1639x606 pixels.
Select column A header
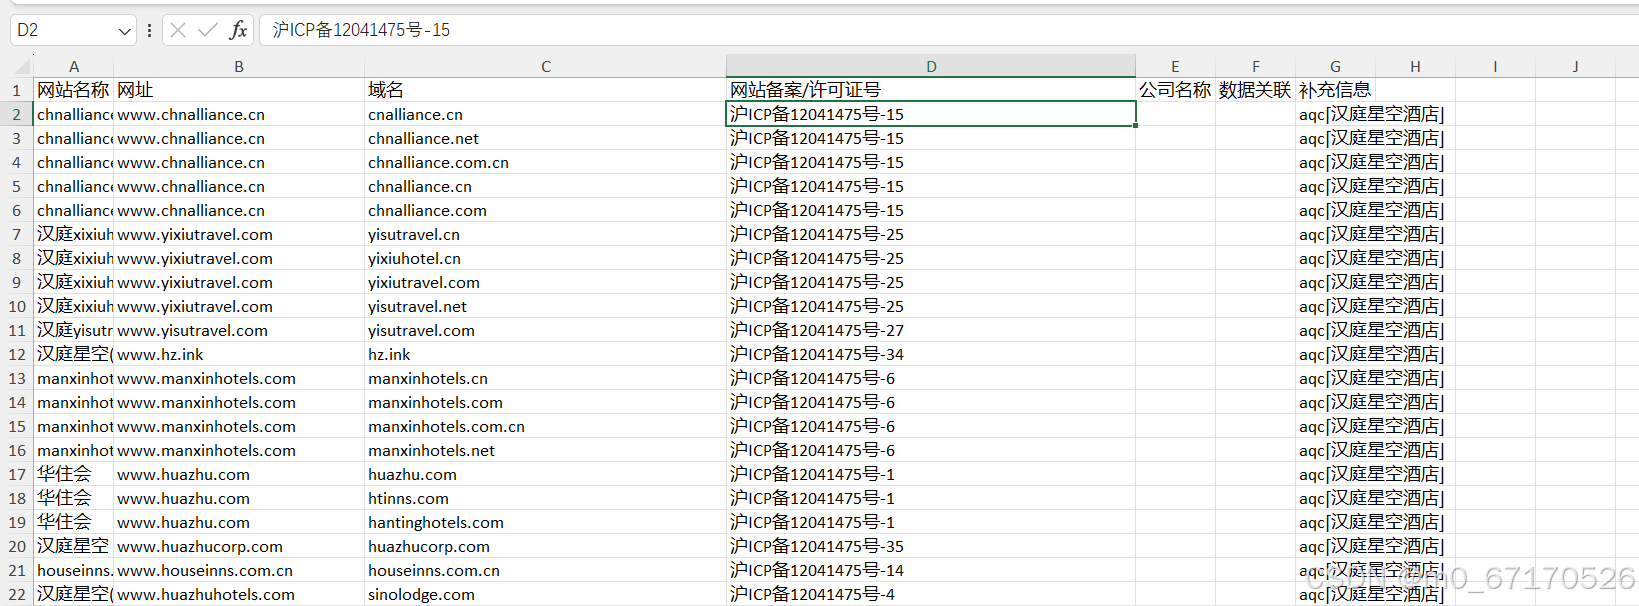coord(74,66)
